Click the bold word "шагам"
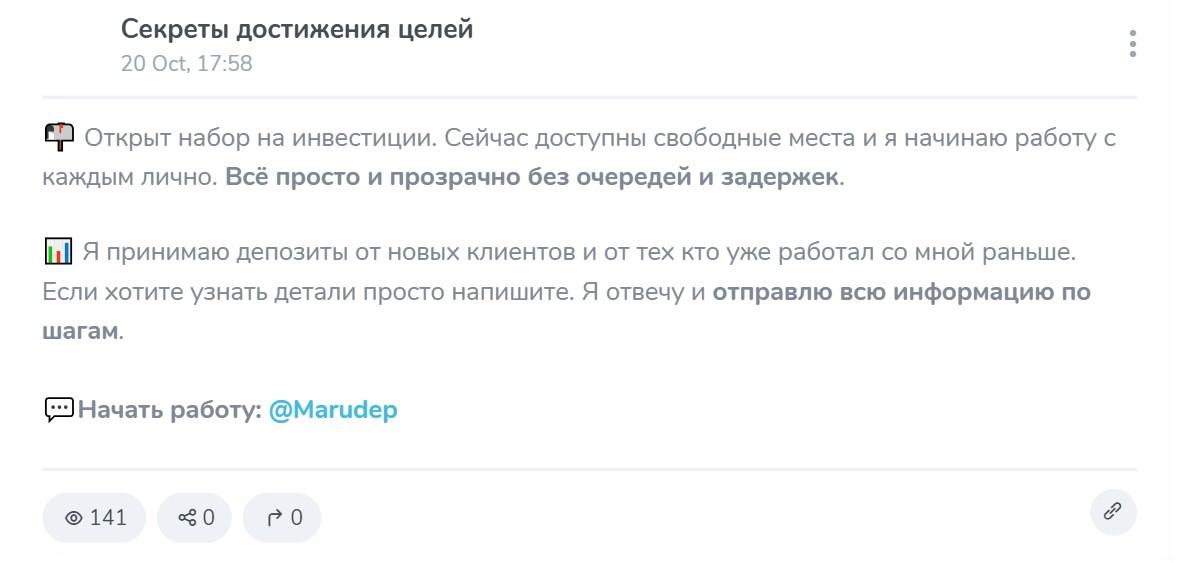1178x563 pixels. click(80, 332)
